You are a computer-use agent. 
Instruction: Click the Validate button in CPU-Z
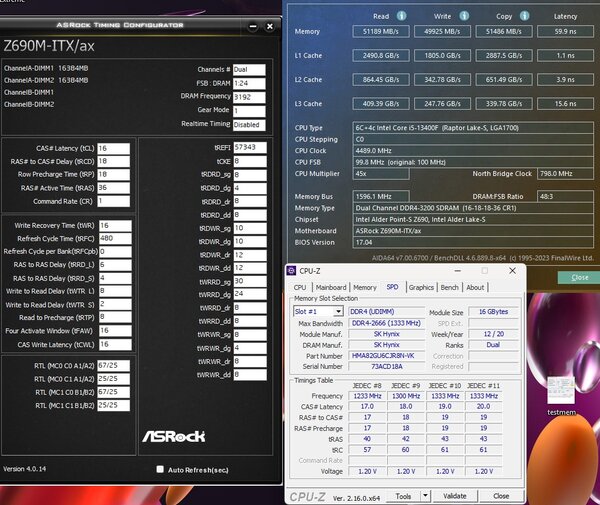click(x=455, y=496)
